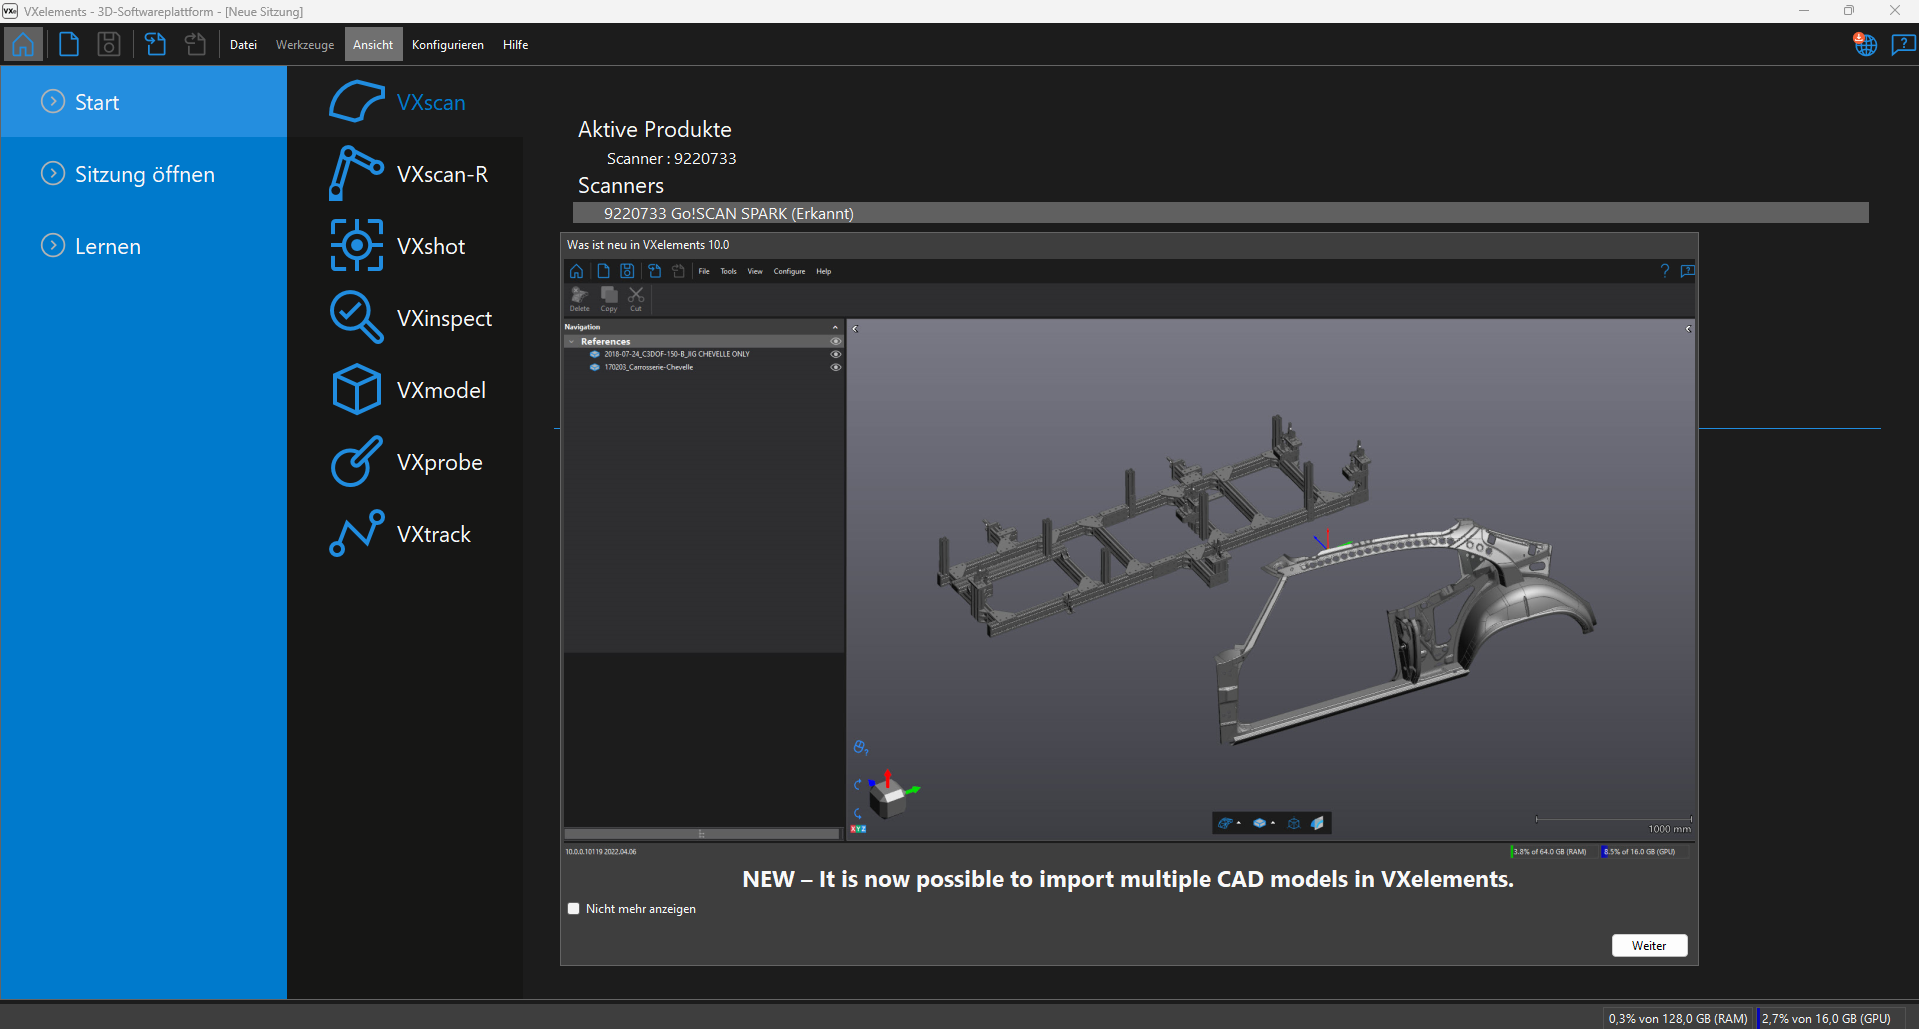Open the VXtrack module icon
1919x1029 pixels.
point(356,534)
